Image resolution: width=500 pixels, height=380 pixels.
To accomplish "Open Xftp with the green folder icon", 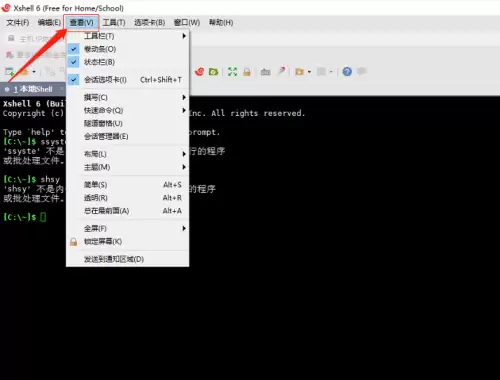I will coord(213,72).
